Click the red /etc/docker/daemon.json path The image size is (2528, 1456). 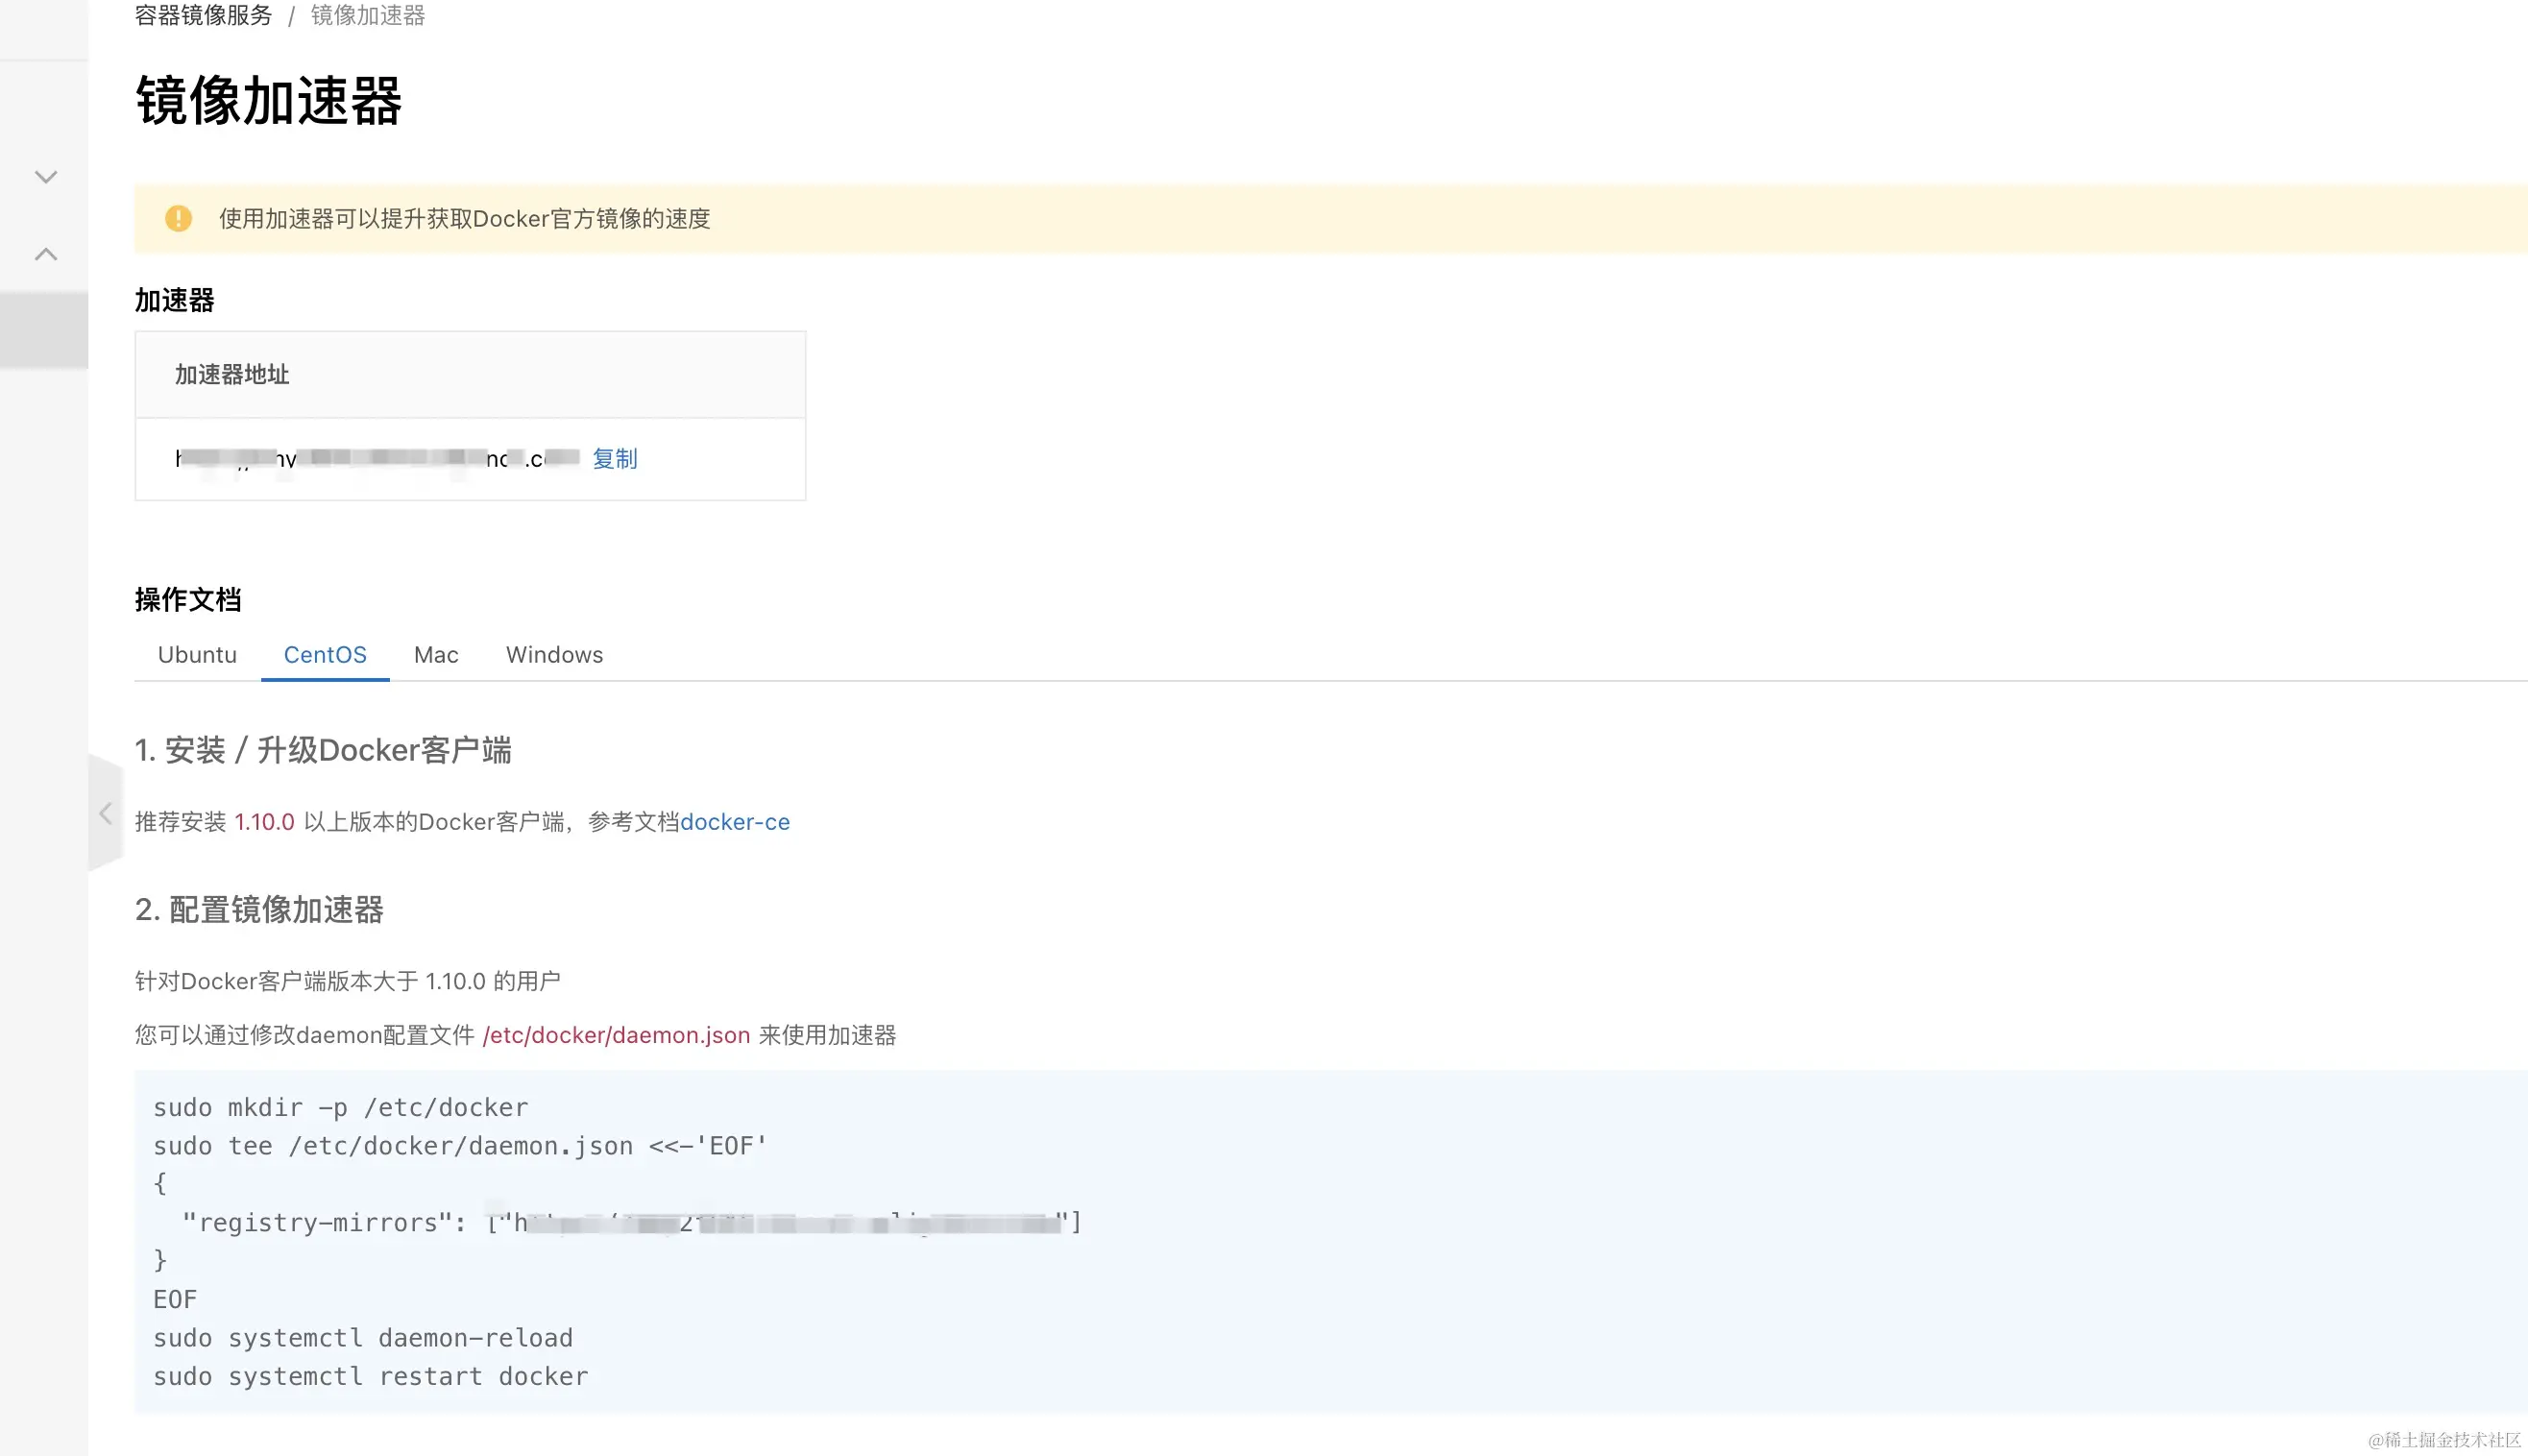click(616, 1035)
